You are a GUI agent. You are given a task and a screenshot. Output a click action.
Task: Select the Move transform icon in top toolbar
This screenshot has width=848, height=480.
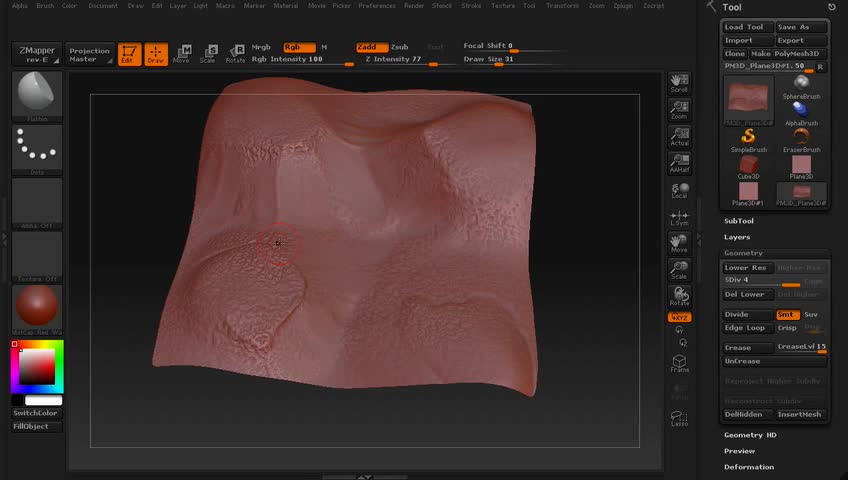click(x=182, y=54)
